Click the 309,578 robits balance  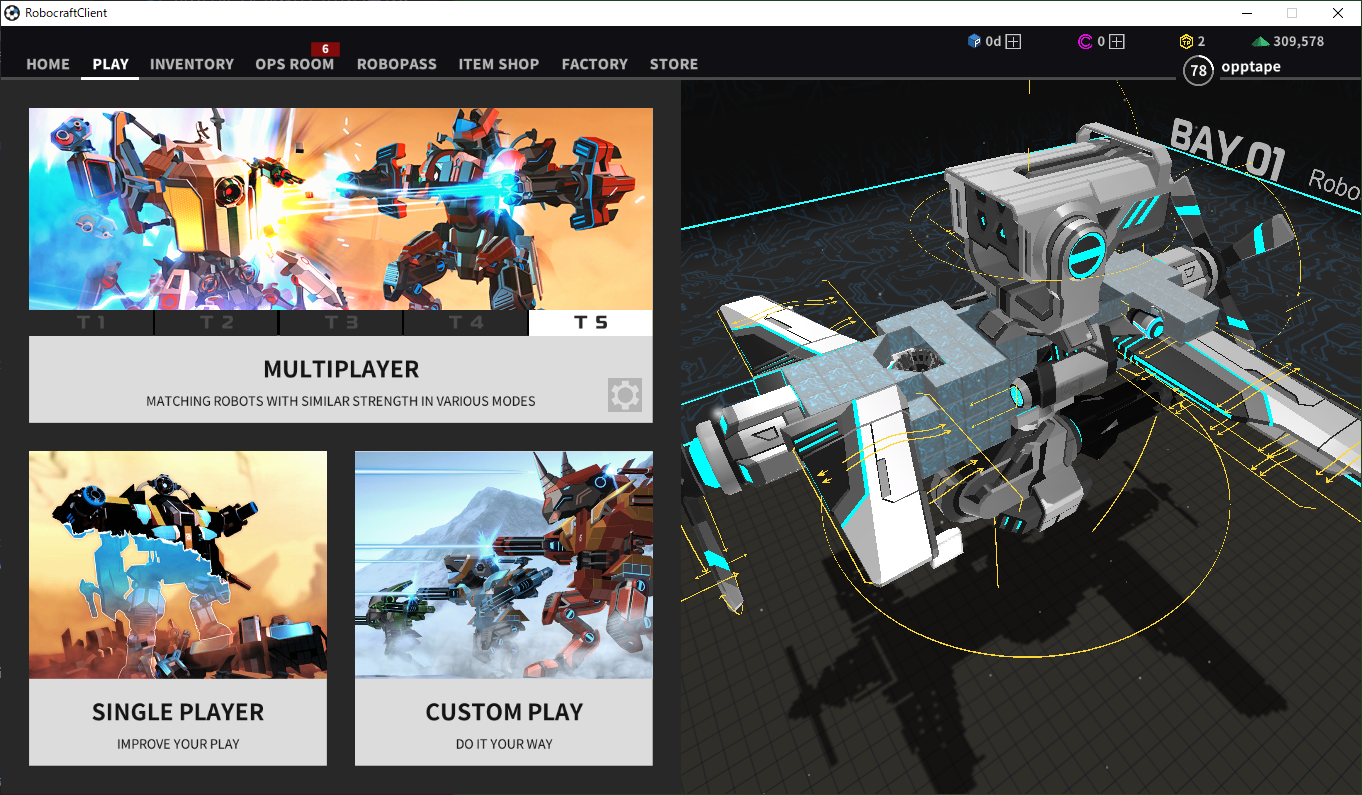(x=1299, y=42)
